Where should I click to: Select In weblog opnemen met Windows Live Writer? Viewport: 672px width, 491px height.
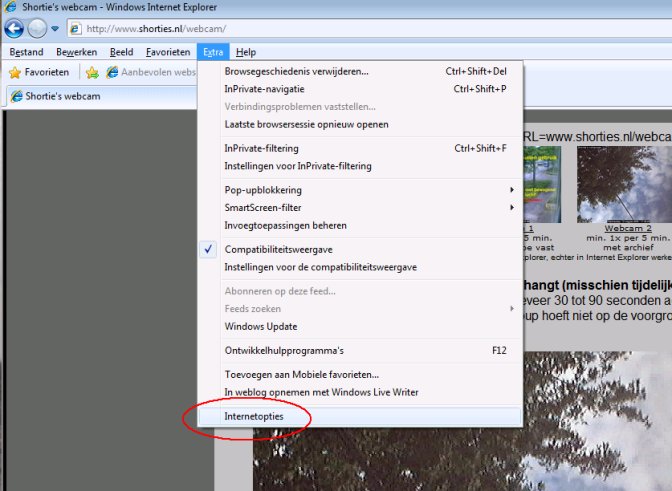coord(360,392)
